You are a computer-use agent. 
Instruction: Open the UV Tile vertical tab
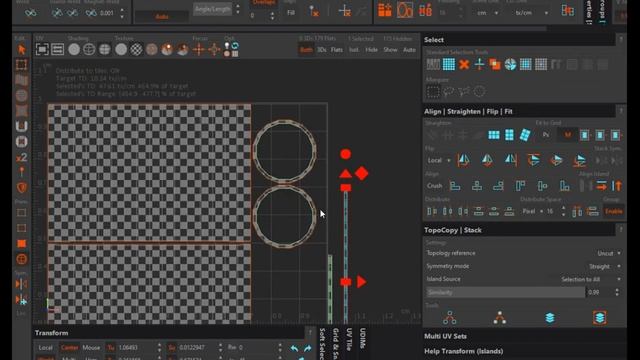coord(349,339)
